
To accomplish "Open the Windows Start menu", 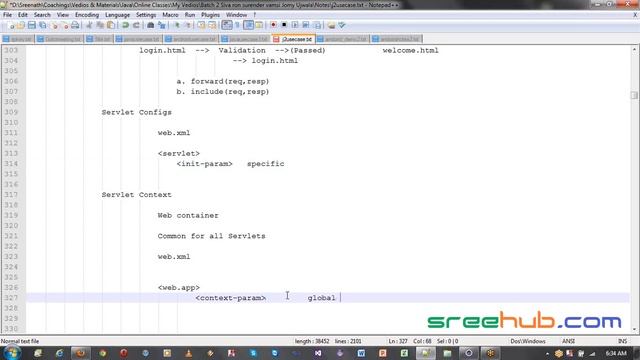I will click(x=12, y=353).
